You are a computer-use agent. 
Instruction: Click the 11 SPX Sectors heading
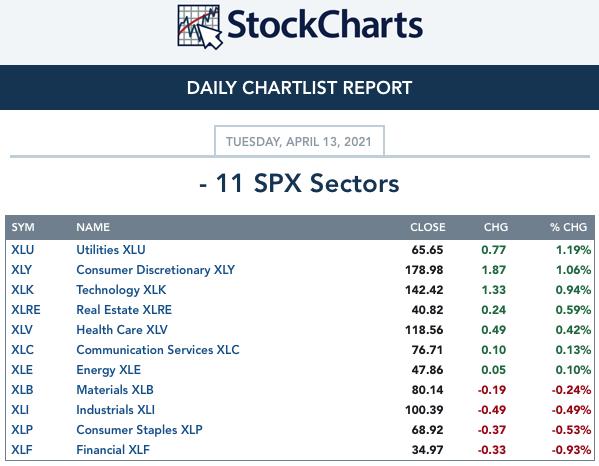point(300,183)
